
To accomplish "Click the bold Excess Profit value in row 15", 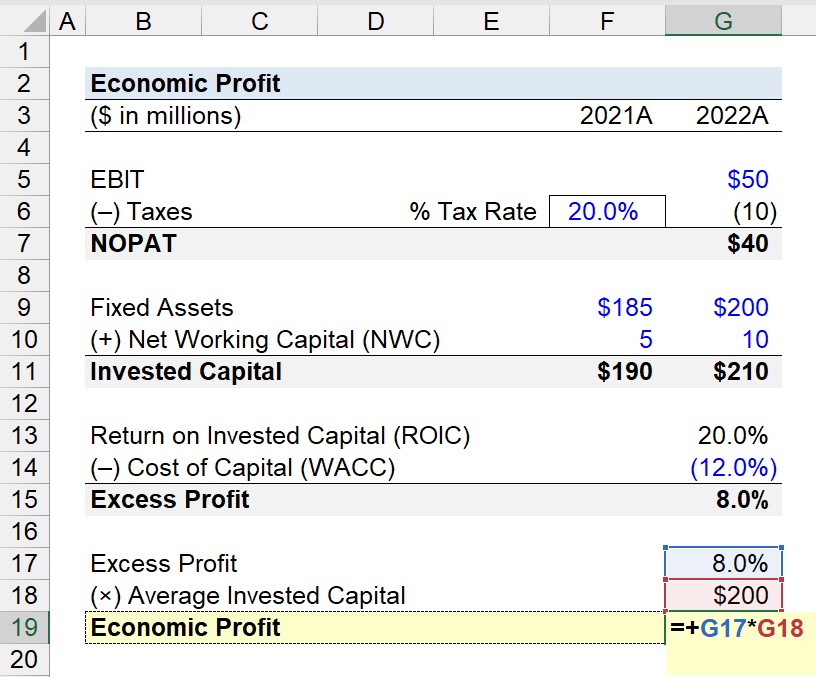I will coord(742,500).
